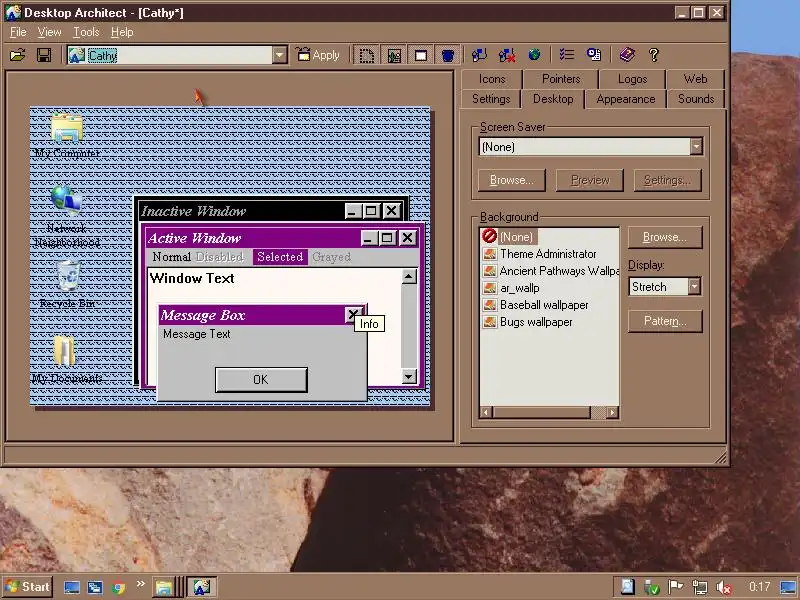
Task: Save the theme with the floppy disk icon
Action: (x=44, y=55)
